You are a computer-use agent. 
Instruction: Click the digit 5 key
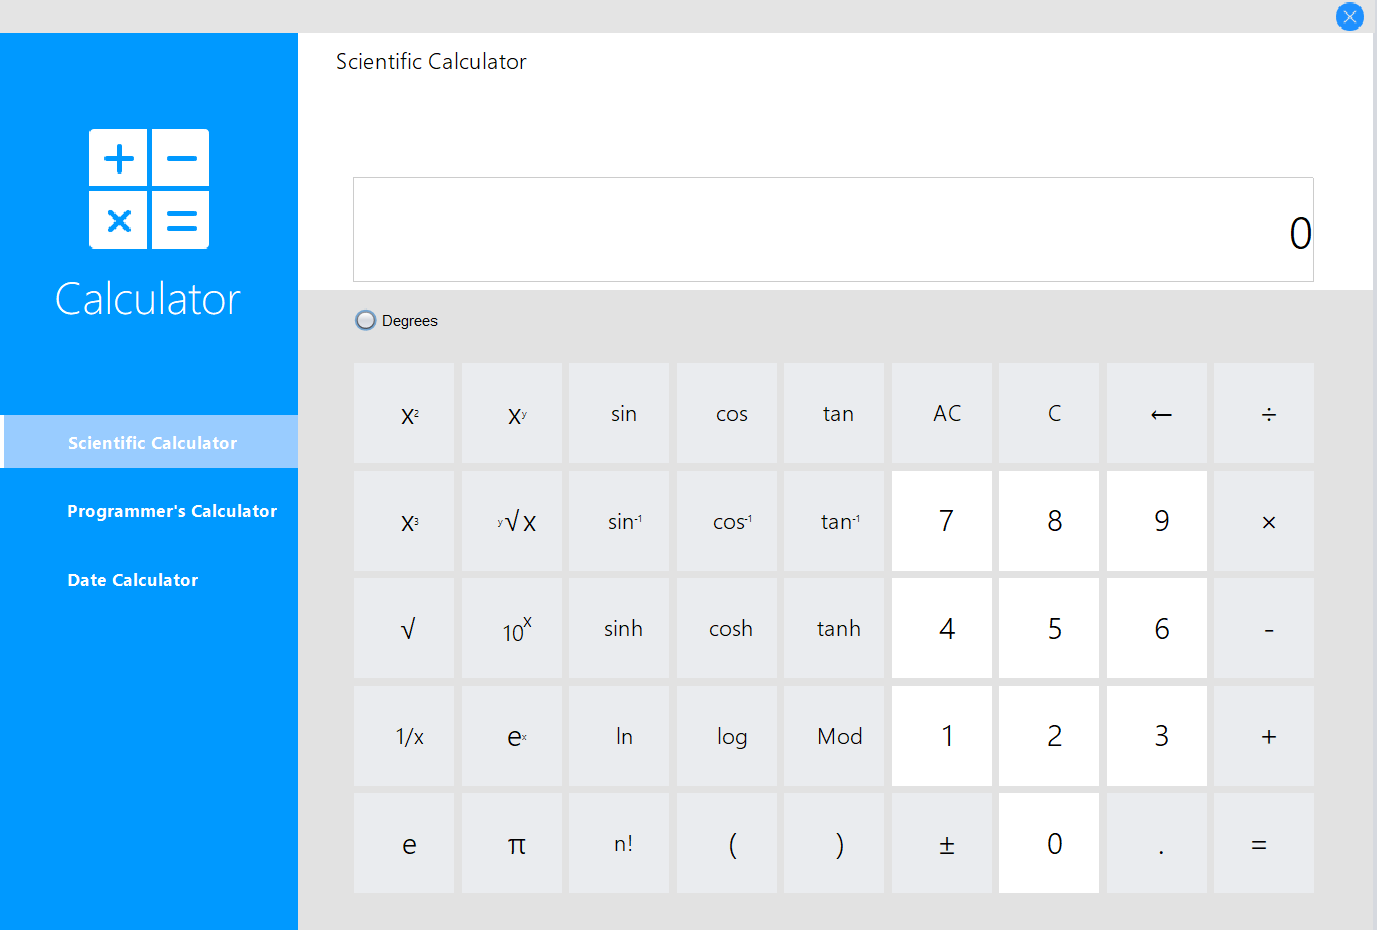(1049, 628)
